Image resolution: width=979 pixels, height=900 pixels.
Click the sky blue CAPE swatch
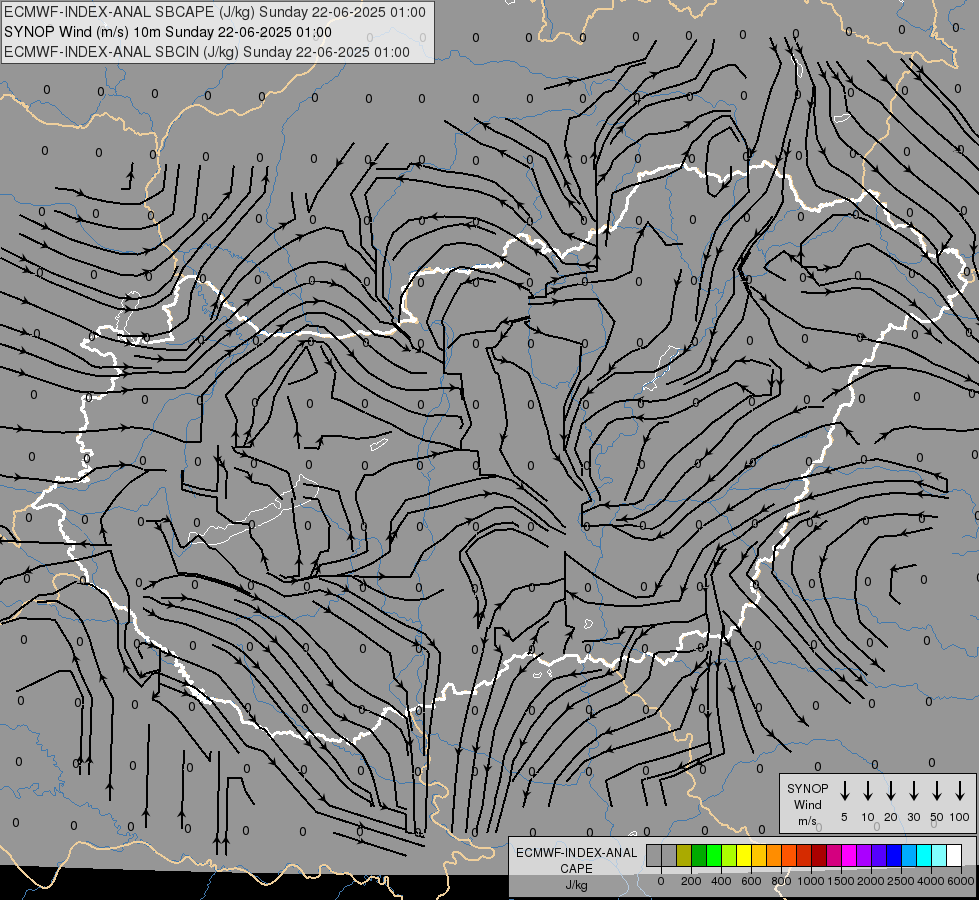(910, 855)
